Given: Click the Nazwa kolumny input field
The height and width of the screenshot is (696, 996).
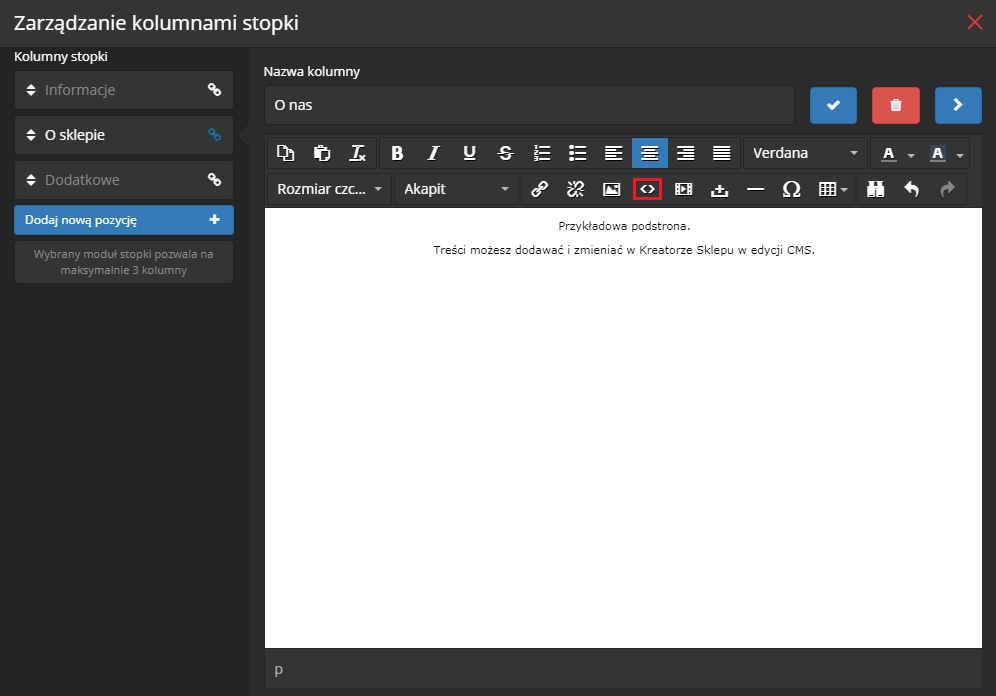Looking at the screenshot, I should 529,105.
